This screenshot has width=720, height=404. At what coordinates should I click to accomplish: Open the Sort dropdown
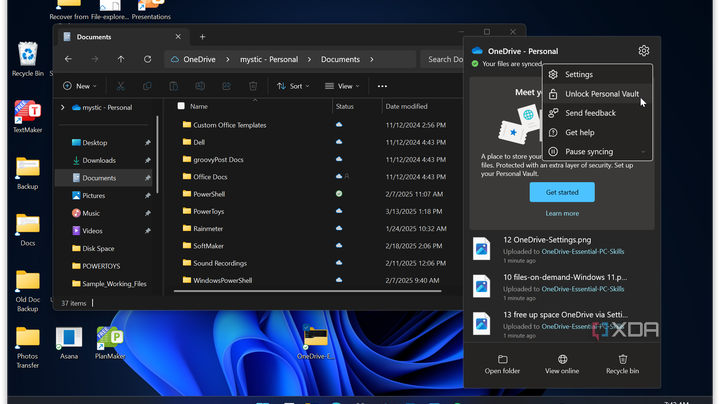[293, 86]
